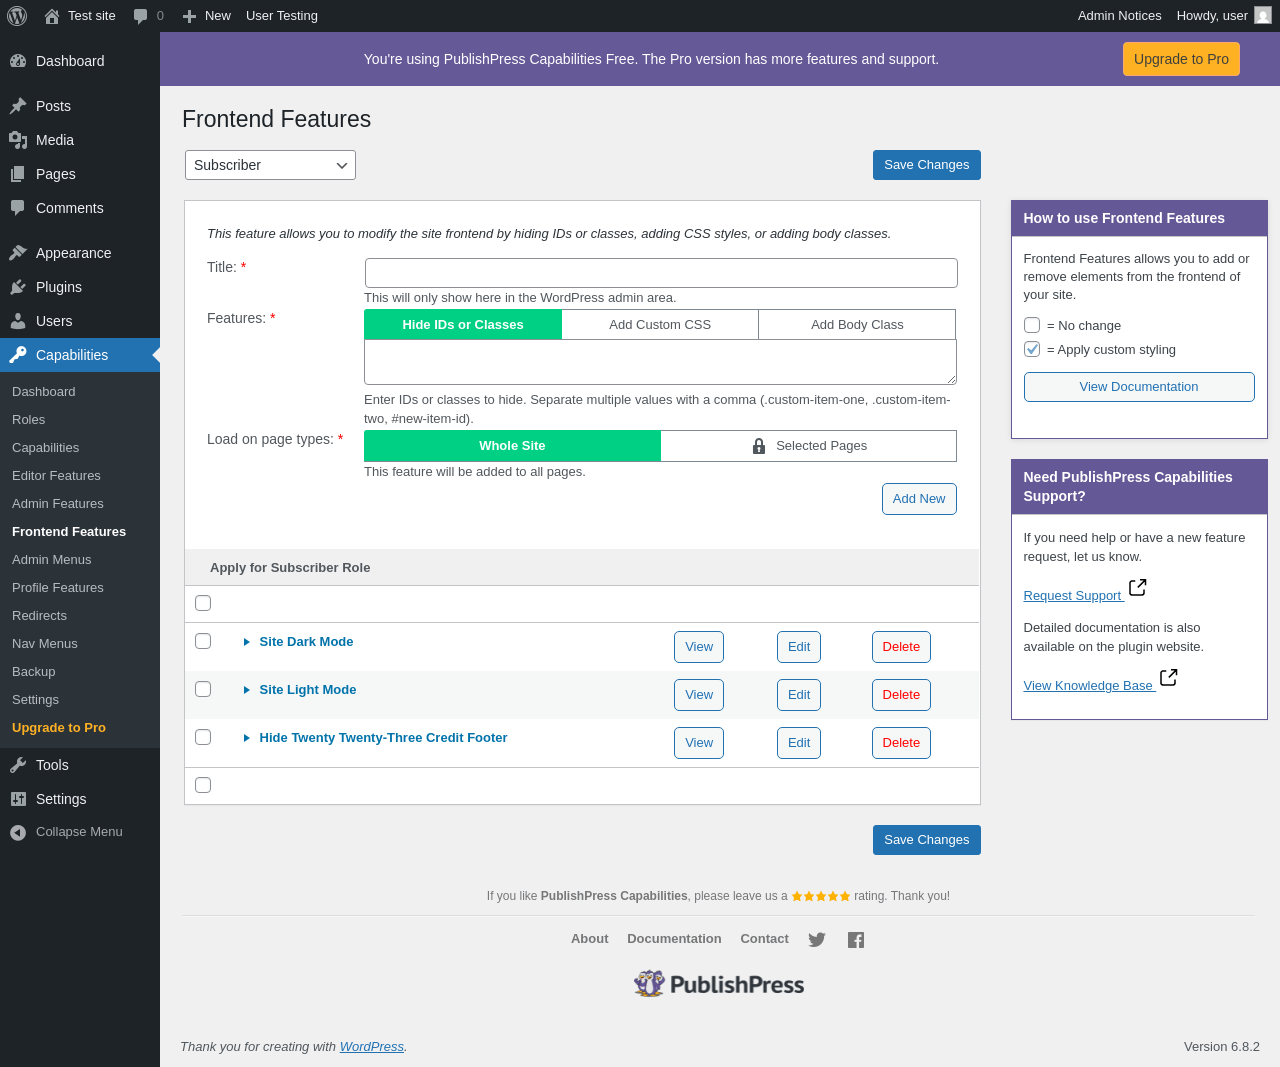Click the Add New button
The height and width of the screenshot is (1067, 1280).
[x=919, y=499]
